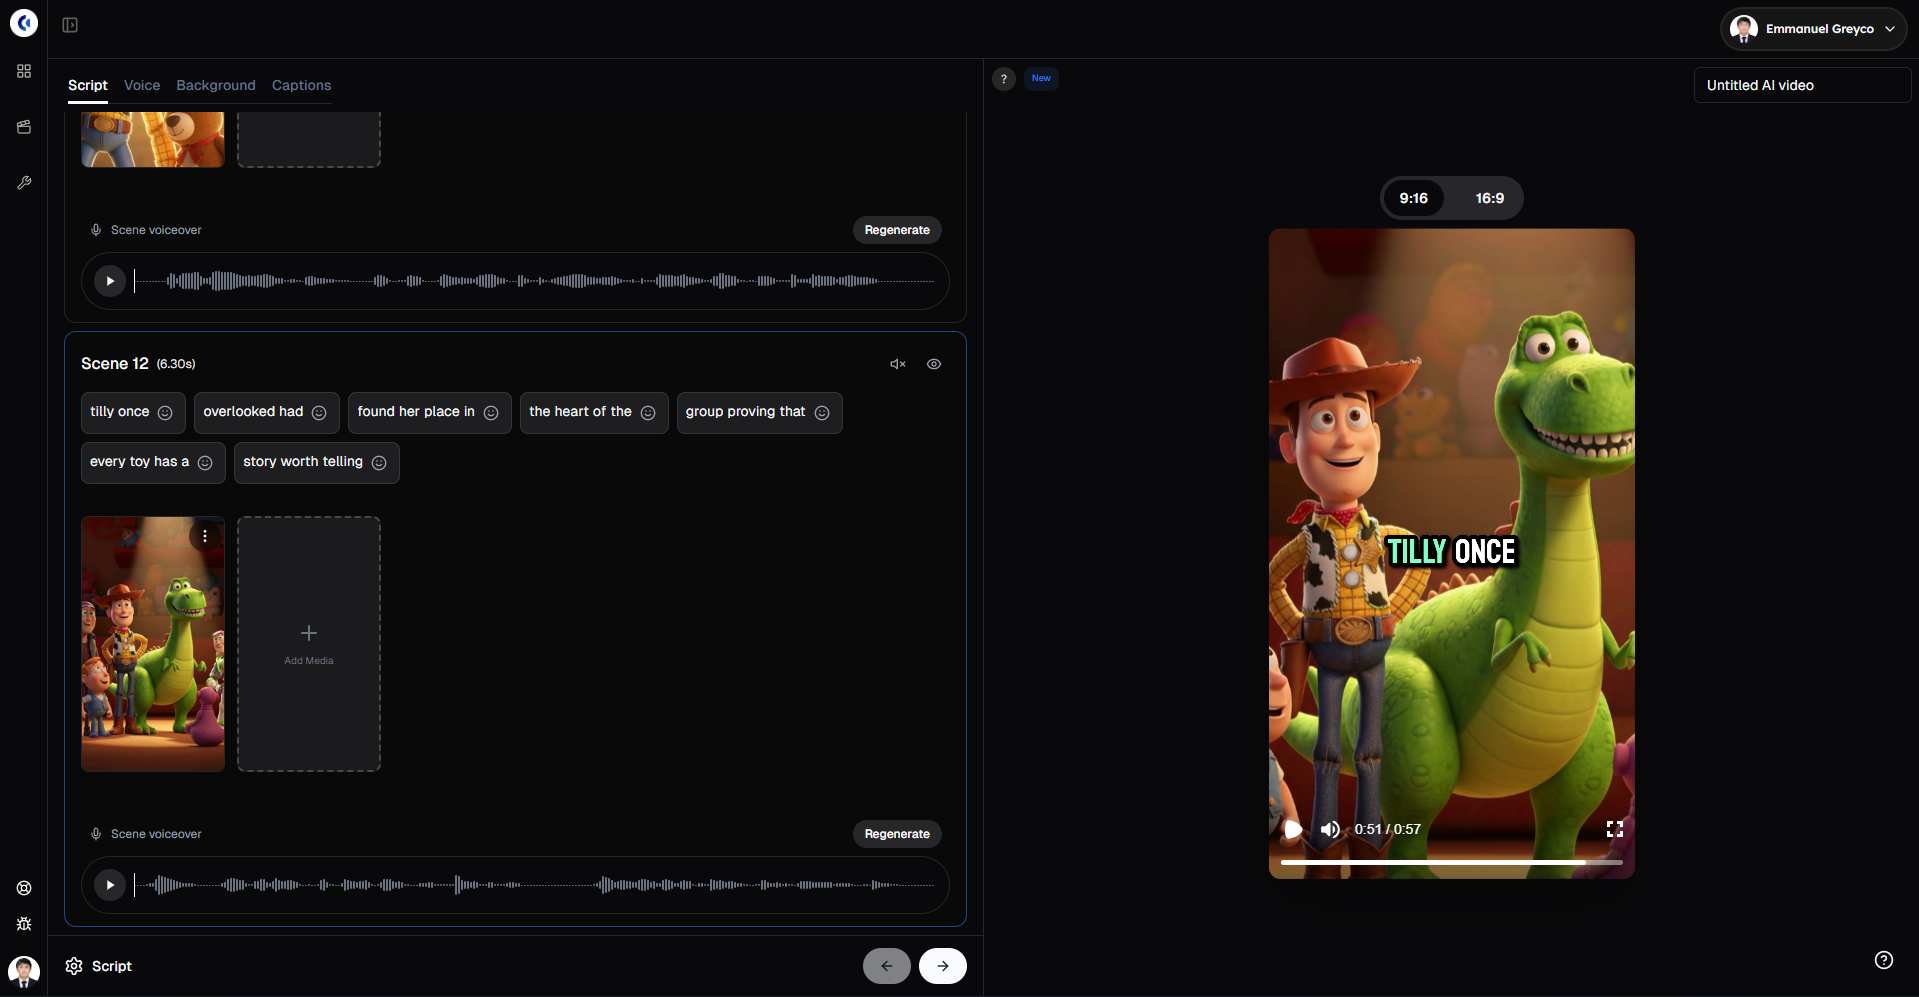This screenshot has height=997, width=1919.
Task: Select the "found her place in" caption text
Action: [416, 412]
